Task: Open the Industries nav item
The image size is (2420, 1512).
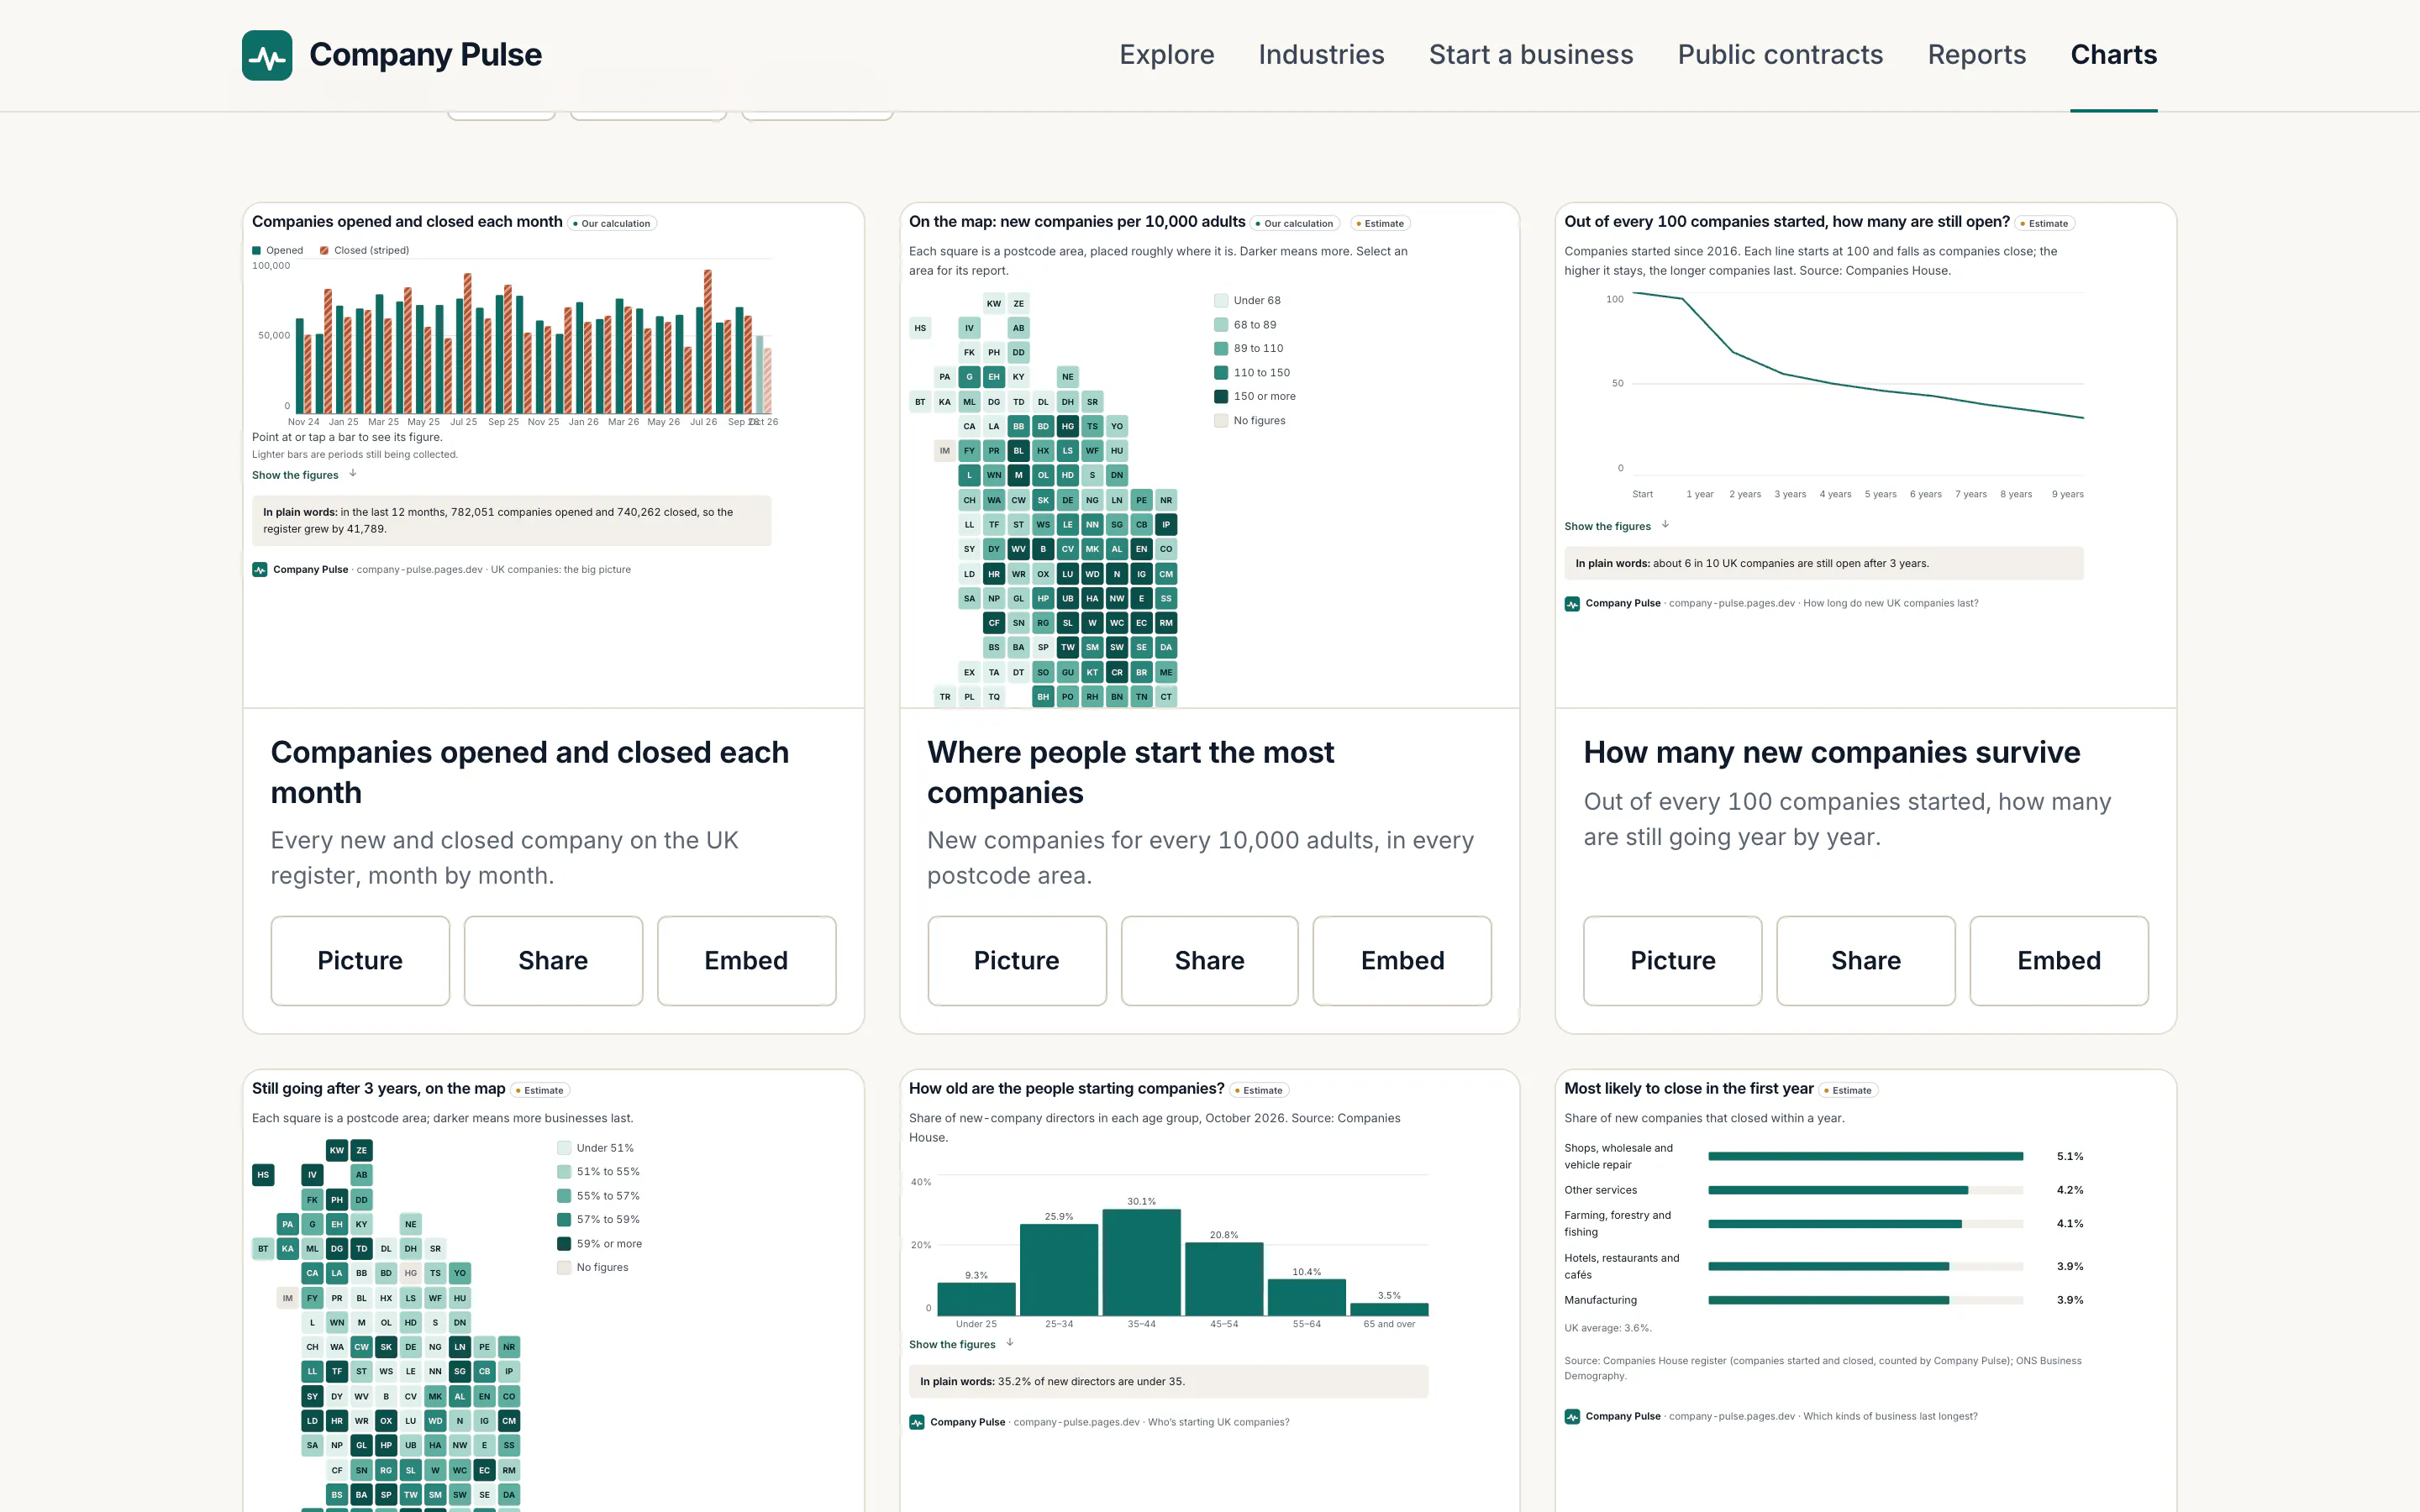Action: (x=1321, y=55)
